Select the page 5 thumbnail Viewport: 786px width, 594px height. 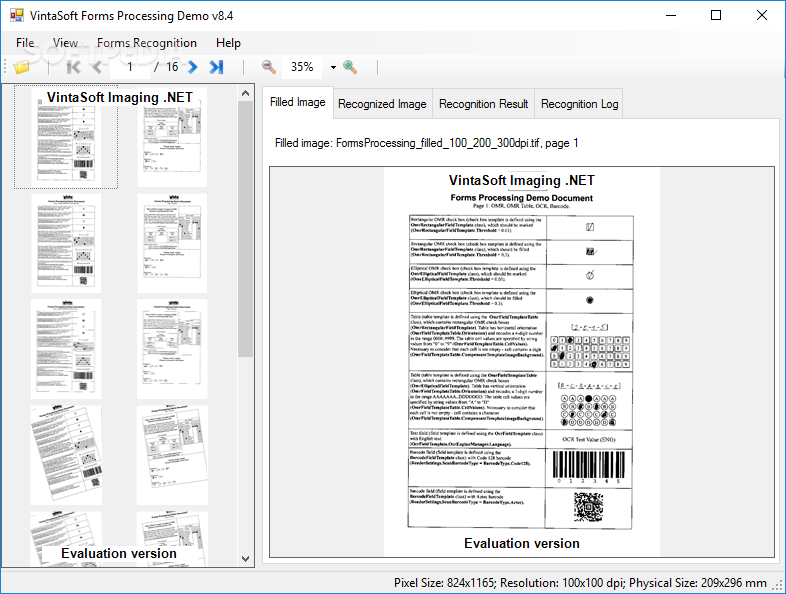66,349
